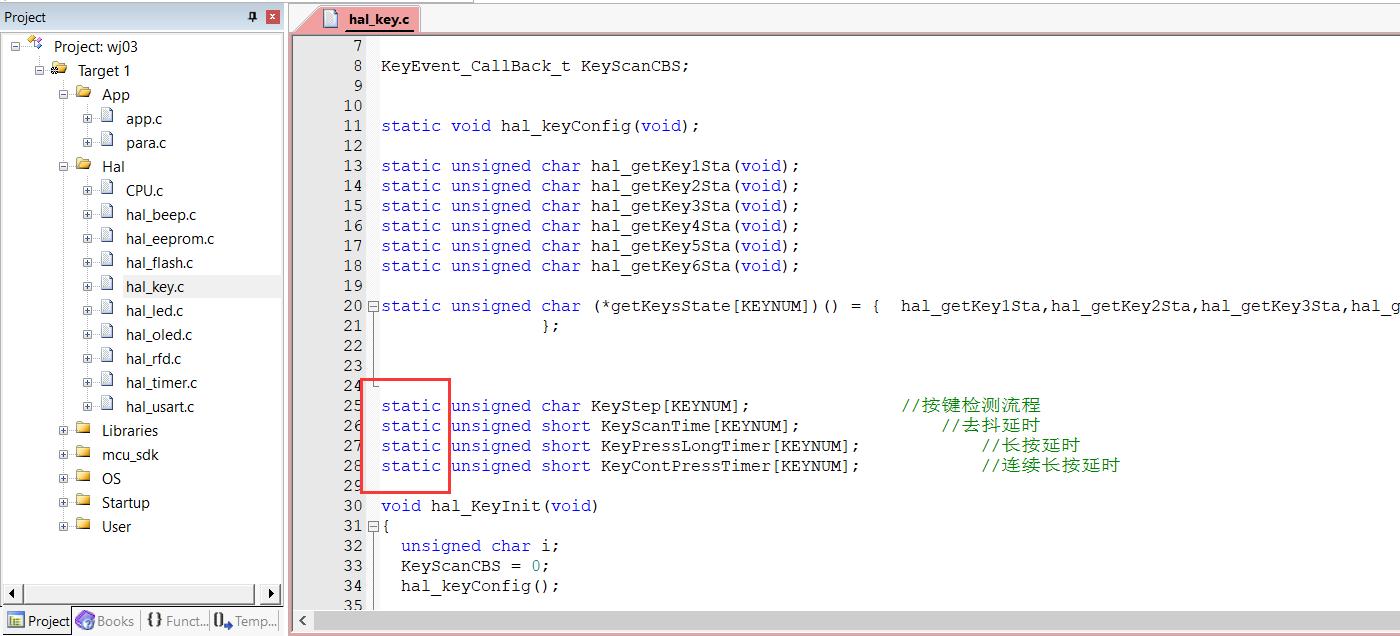Image resolution: width=1400 pixels, height=636 pixels.
Task: Select hal_rfd.c in project tree
Action: click(154, 359)
